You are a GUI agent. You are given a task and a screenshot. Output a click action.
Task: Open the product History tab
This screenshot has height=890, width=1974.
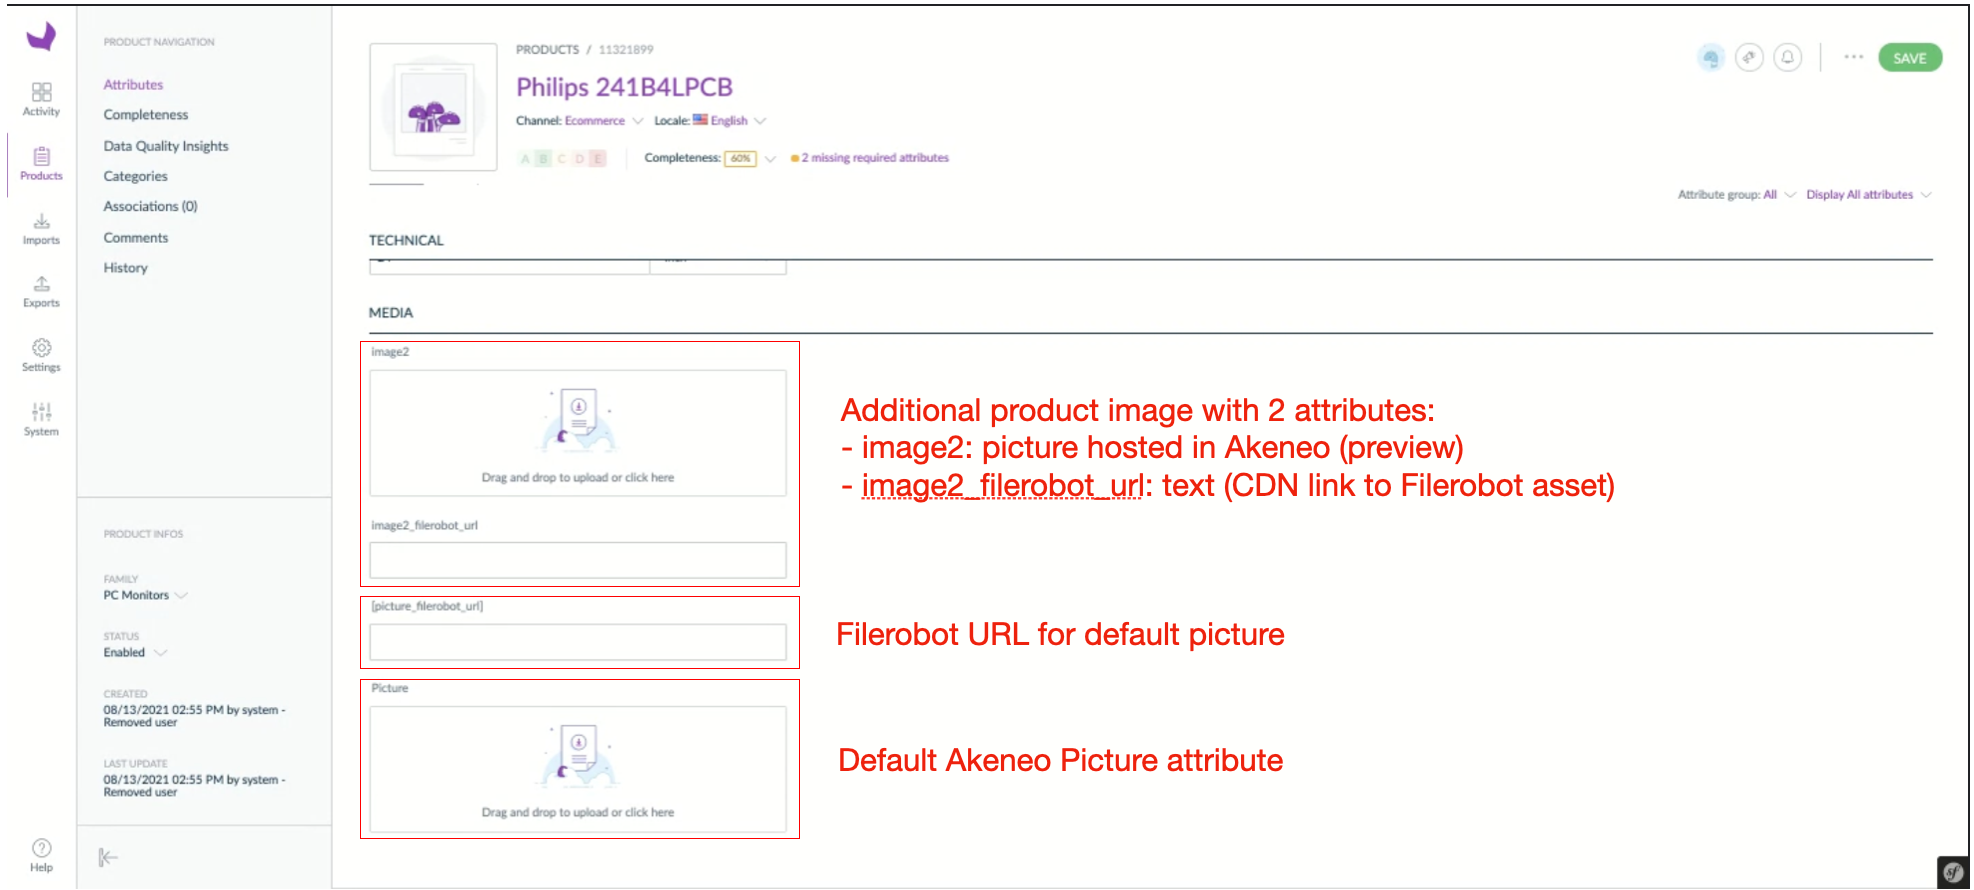point(126,268)
